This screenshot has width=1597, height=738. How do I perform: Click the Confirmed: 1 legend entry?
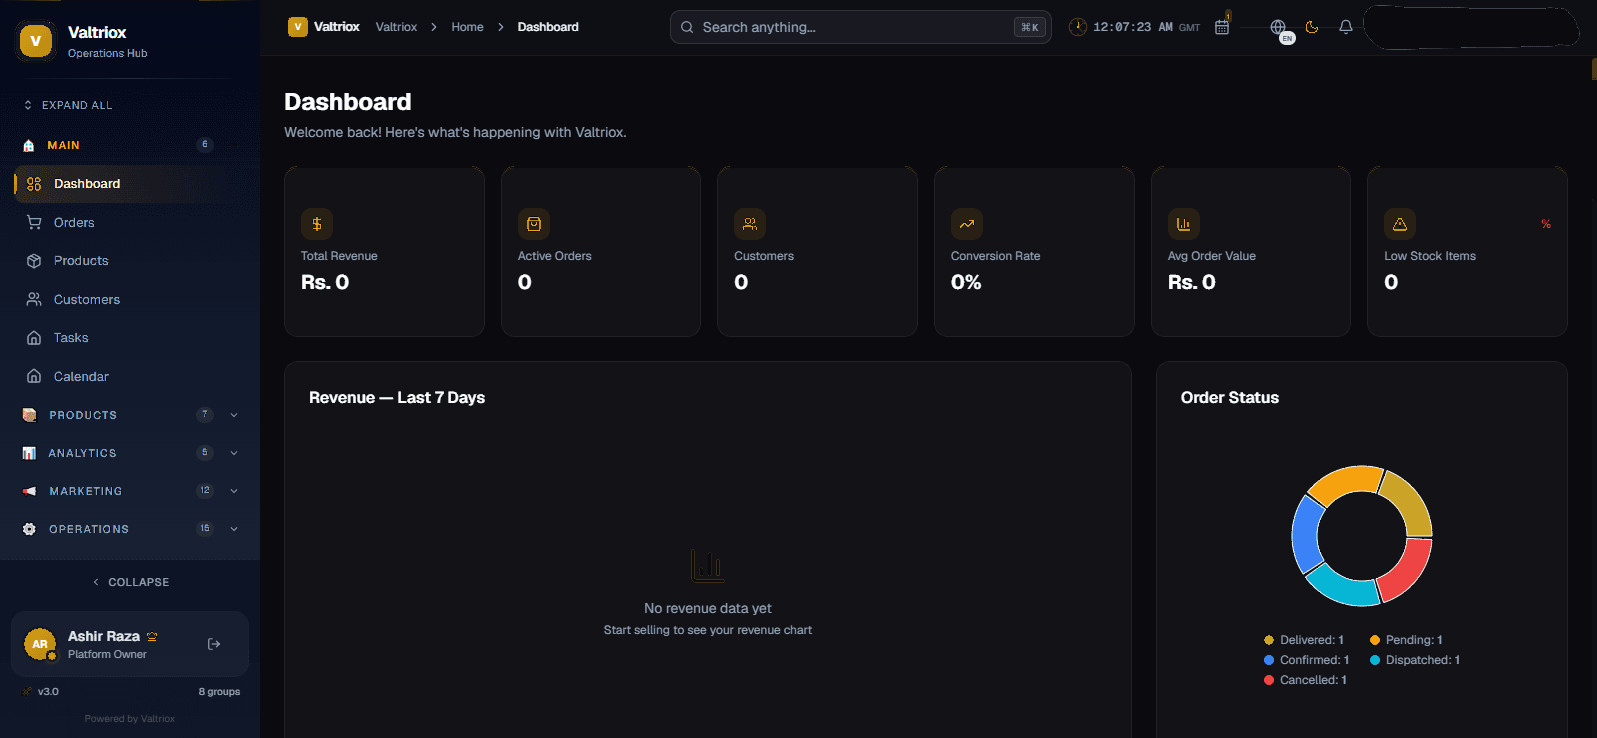point(1307,660)
